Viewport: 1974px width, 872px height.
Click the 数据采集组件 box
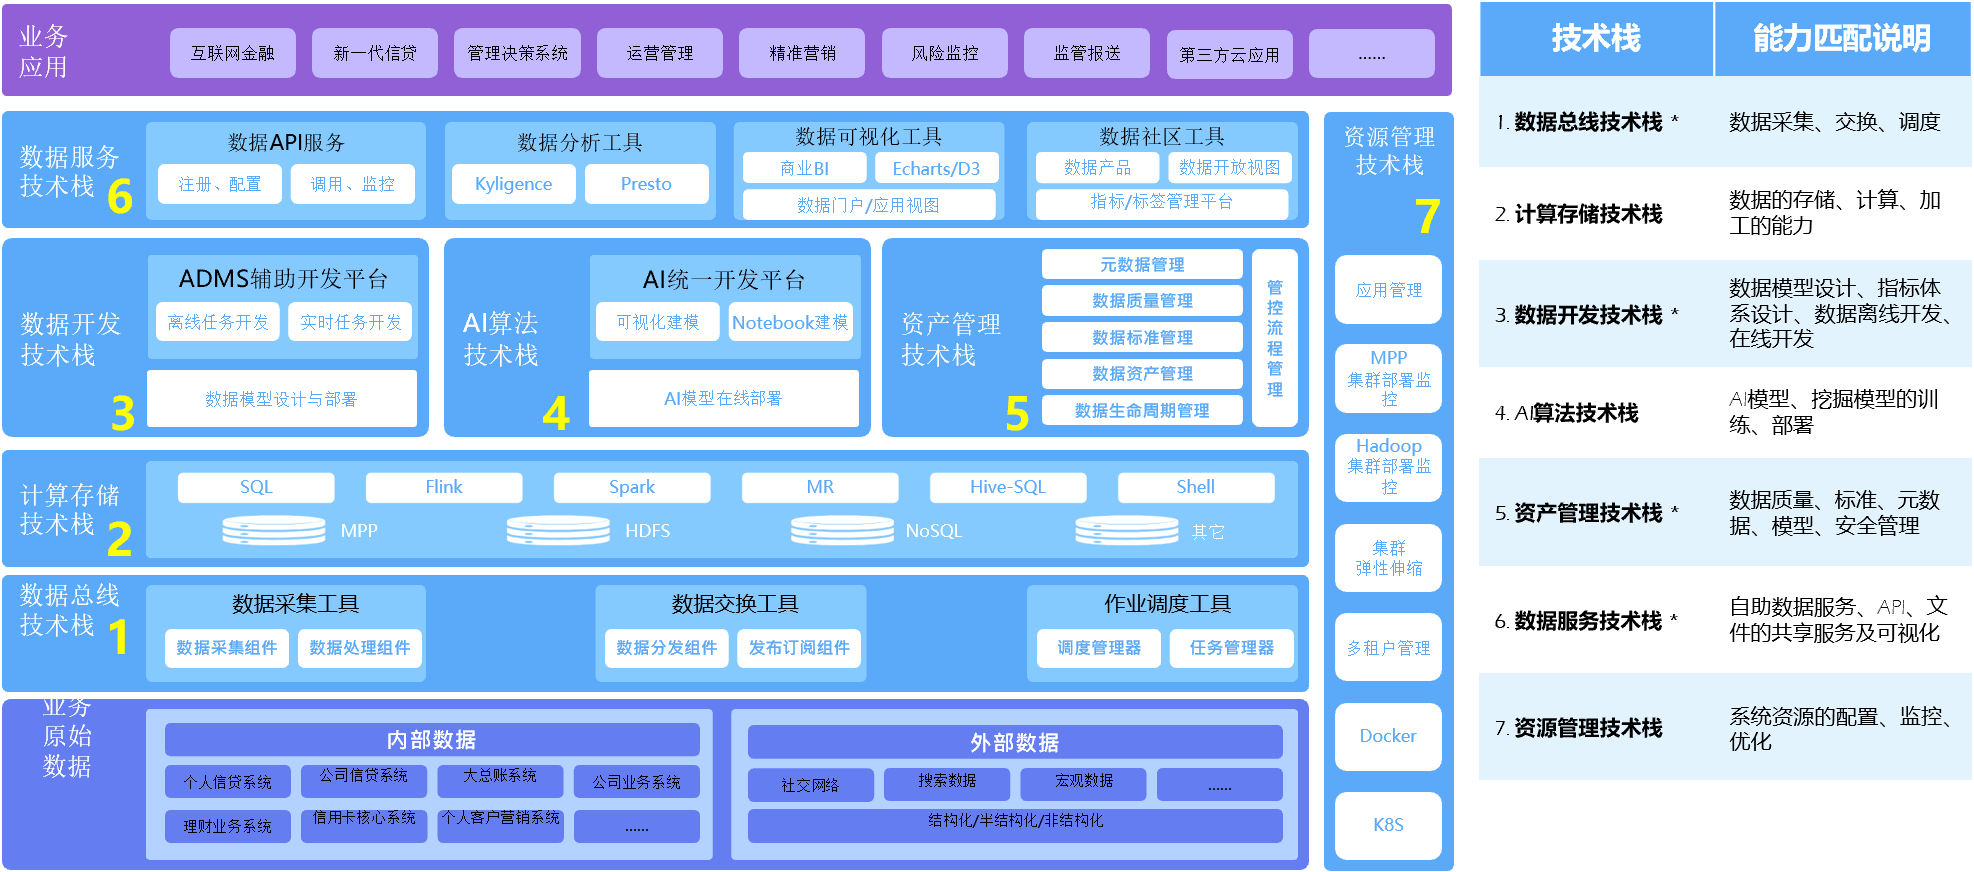pyautogui.click(x=227, y=648)
